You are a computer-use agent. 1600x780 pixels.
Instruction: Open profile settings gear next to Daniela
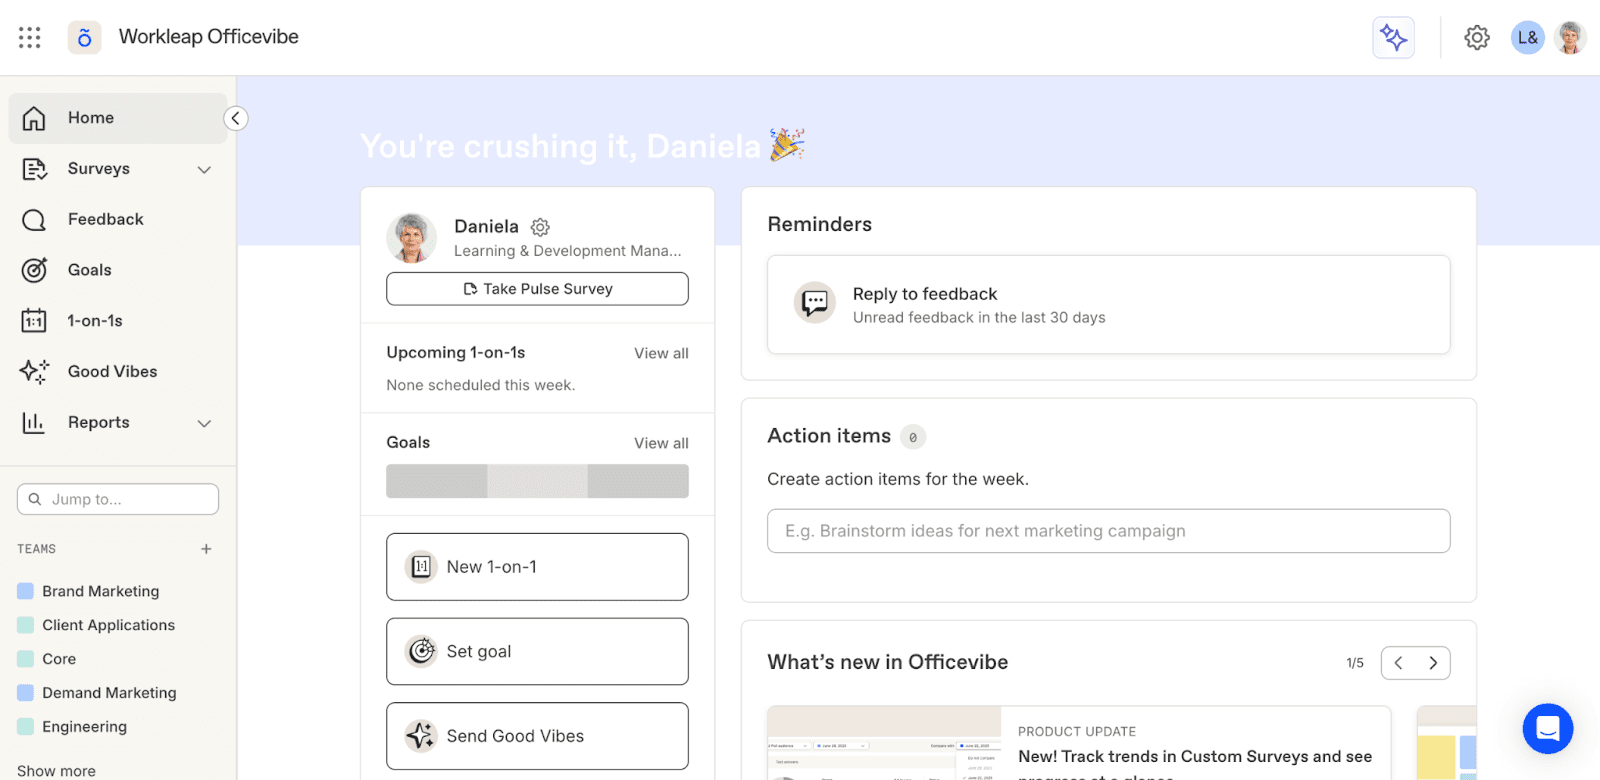(x=540, y=227)
